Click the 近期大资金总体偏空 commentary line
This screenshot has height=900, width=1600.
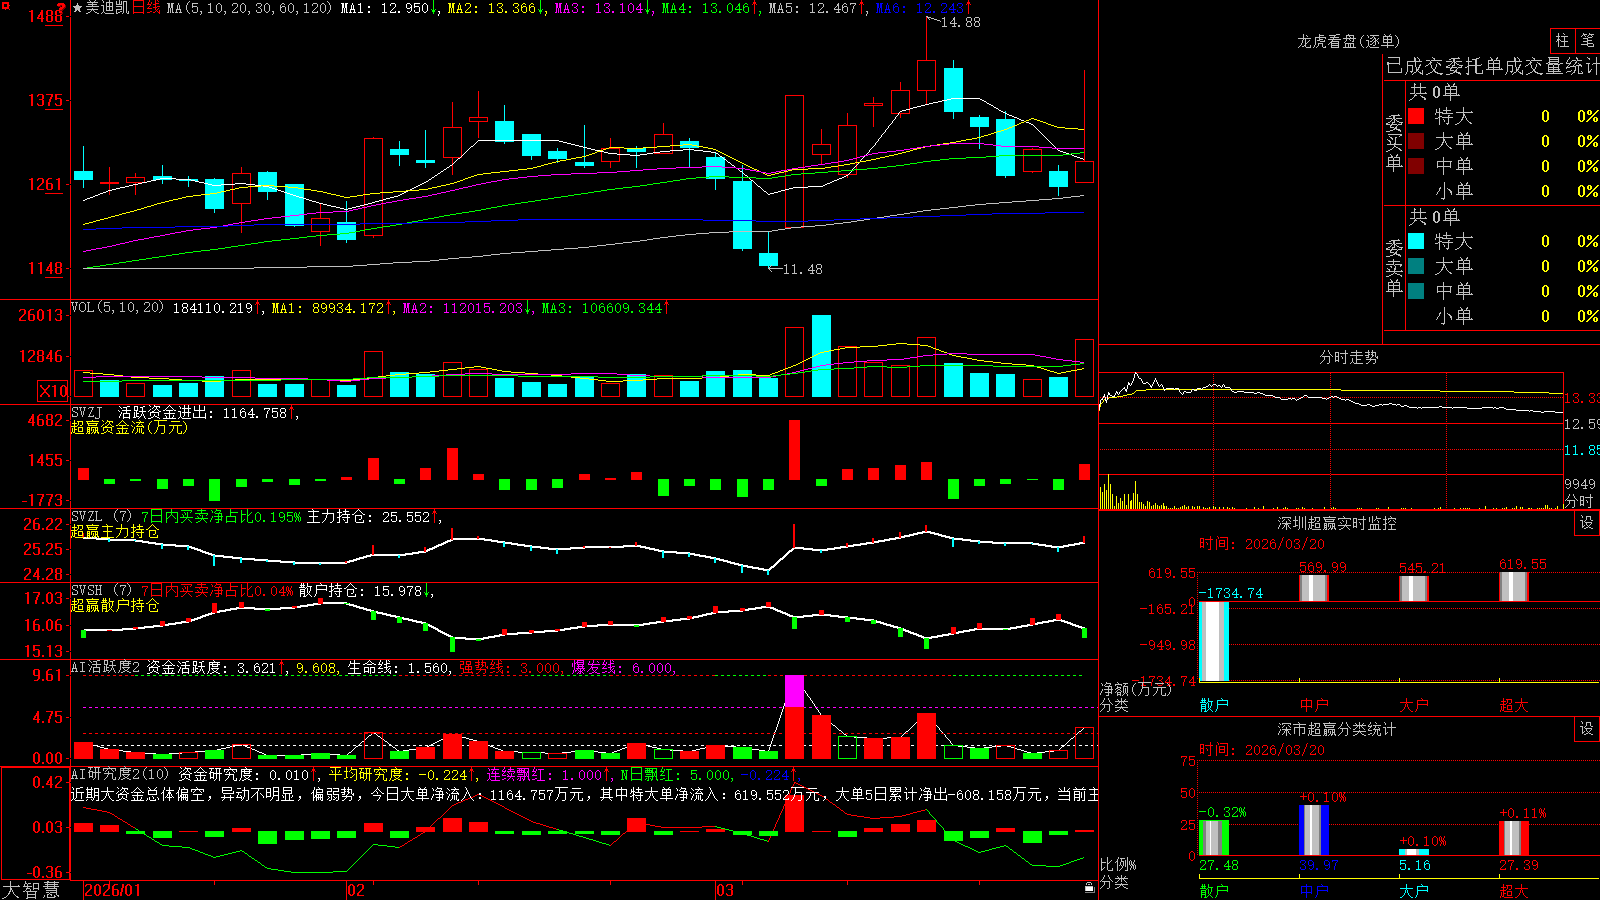point(585,794)
